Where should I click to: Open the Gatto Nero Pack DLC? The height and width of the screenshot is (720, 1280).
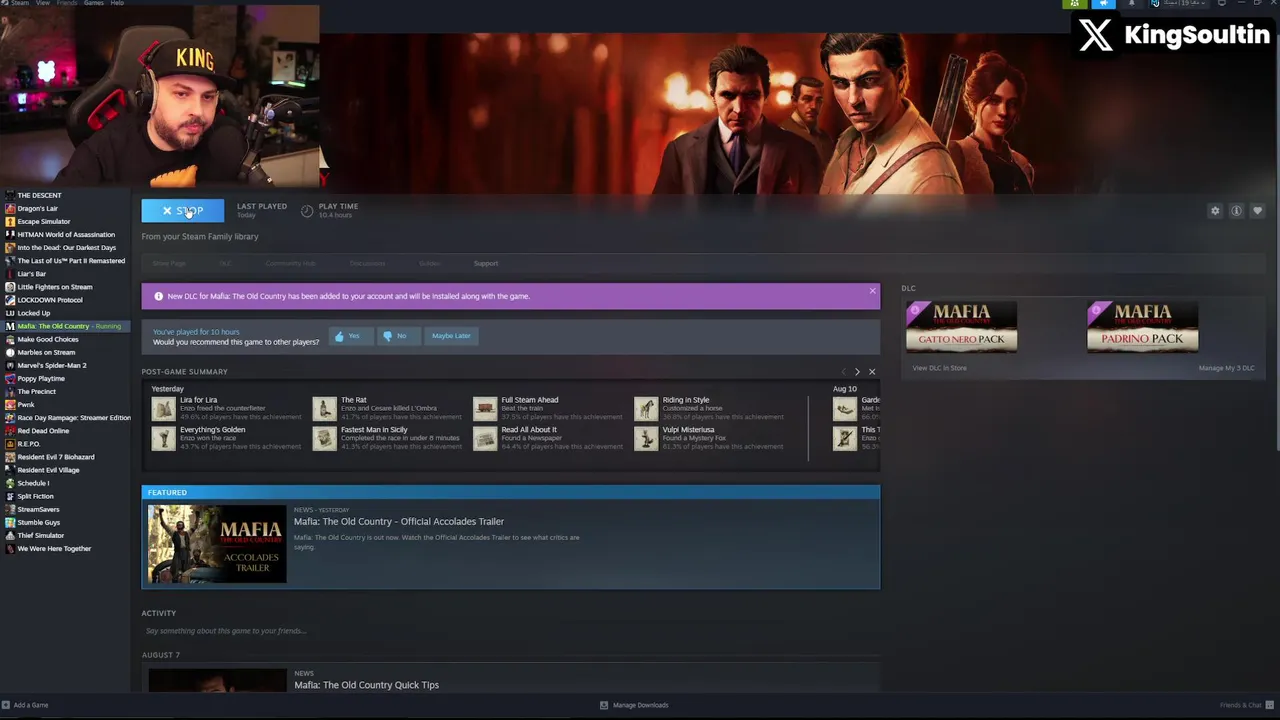[x=961, y=327]
